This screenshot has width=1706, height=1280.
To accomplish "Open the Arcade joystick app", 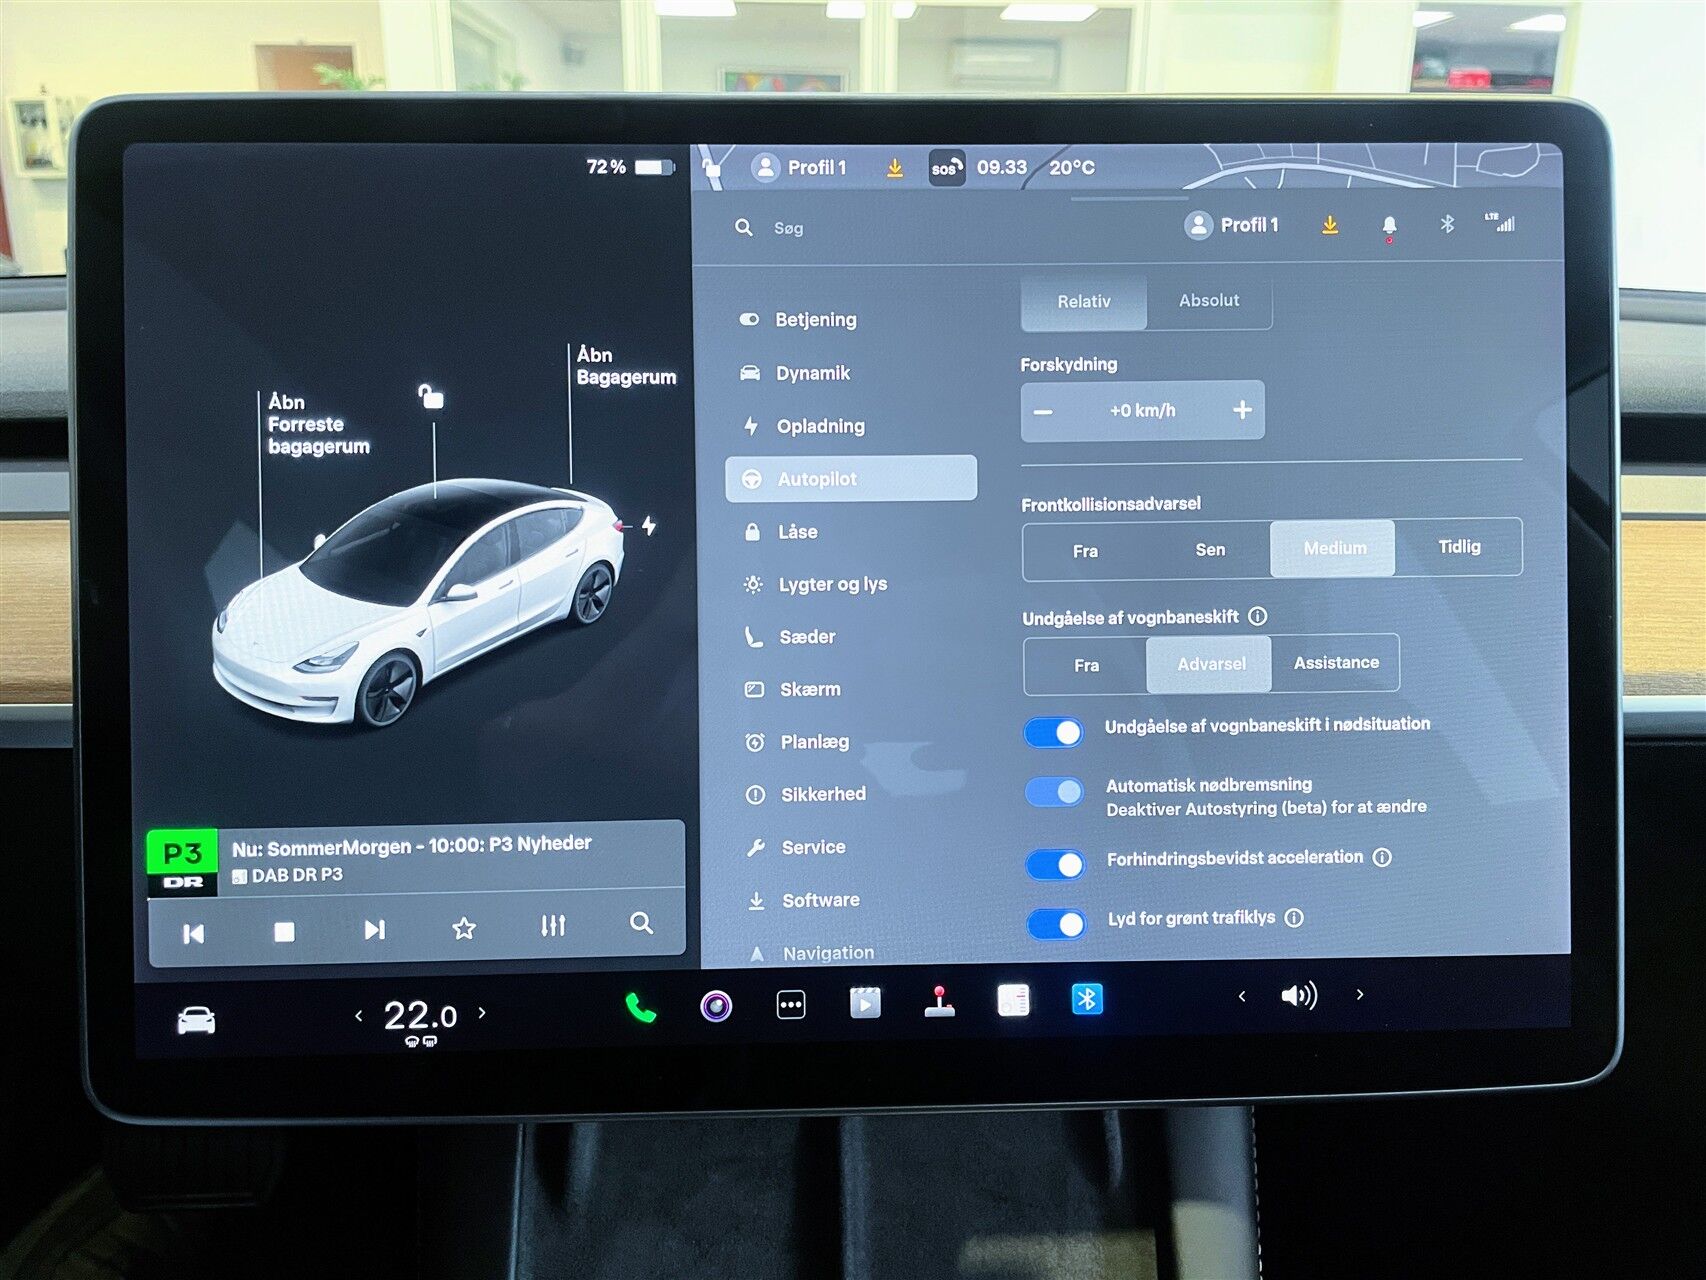I will [939, 1001].
